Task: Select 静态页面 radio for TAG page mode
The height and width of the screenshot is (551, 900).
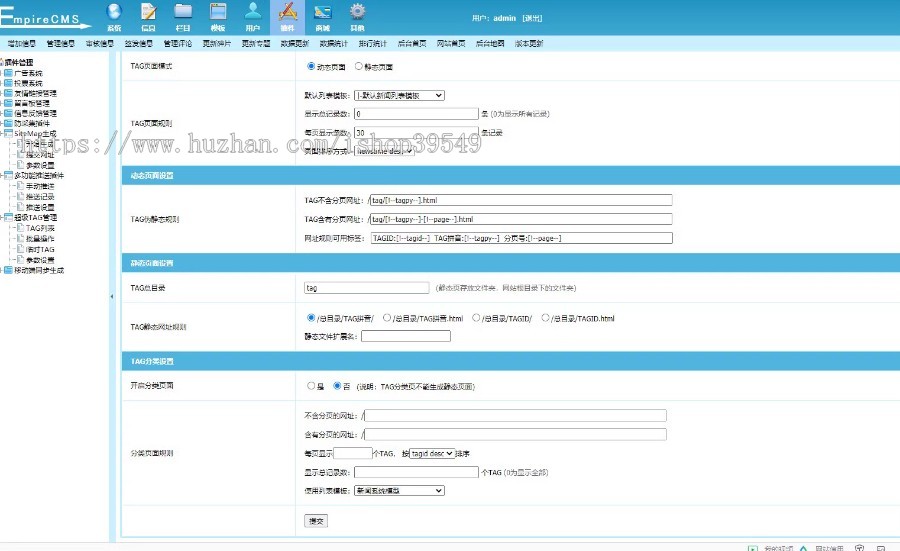Action: (359, 67)
